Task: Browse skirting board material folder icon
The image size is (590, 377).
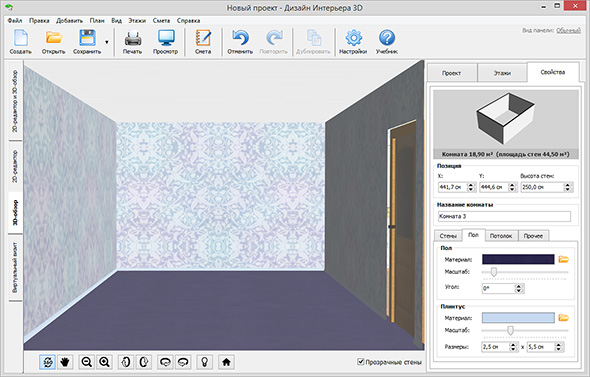Action: pos(563,318)
